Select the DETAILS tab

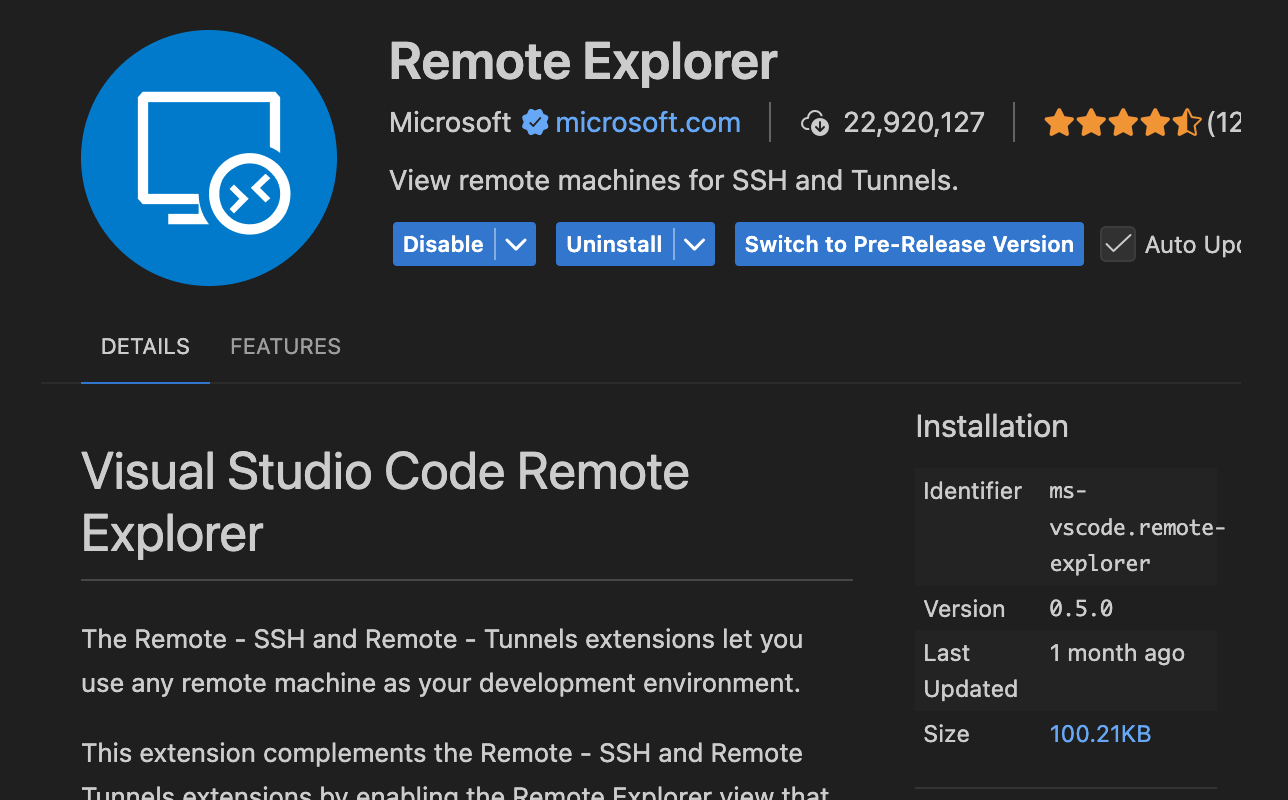pos(145,347)
